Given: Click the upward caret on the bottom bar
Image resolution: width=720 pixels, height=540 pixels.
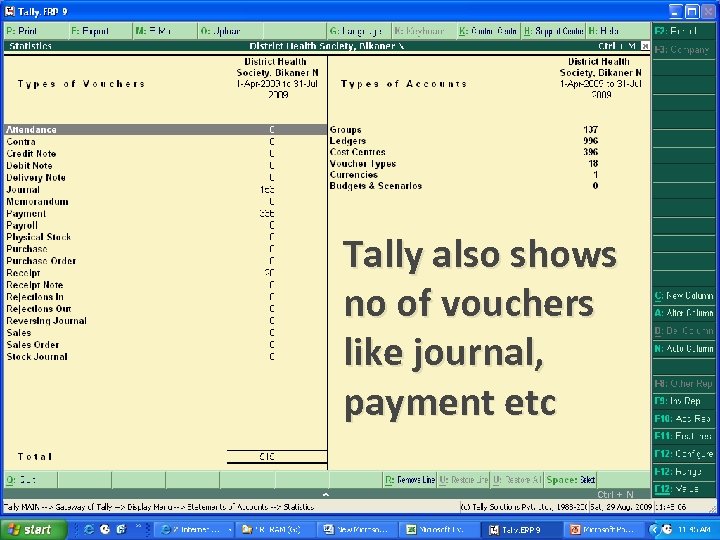Looking at the screenshot, I should pos(326,495).
